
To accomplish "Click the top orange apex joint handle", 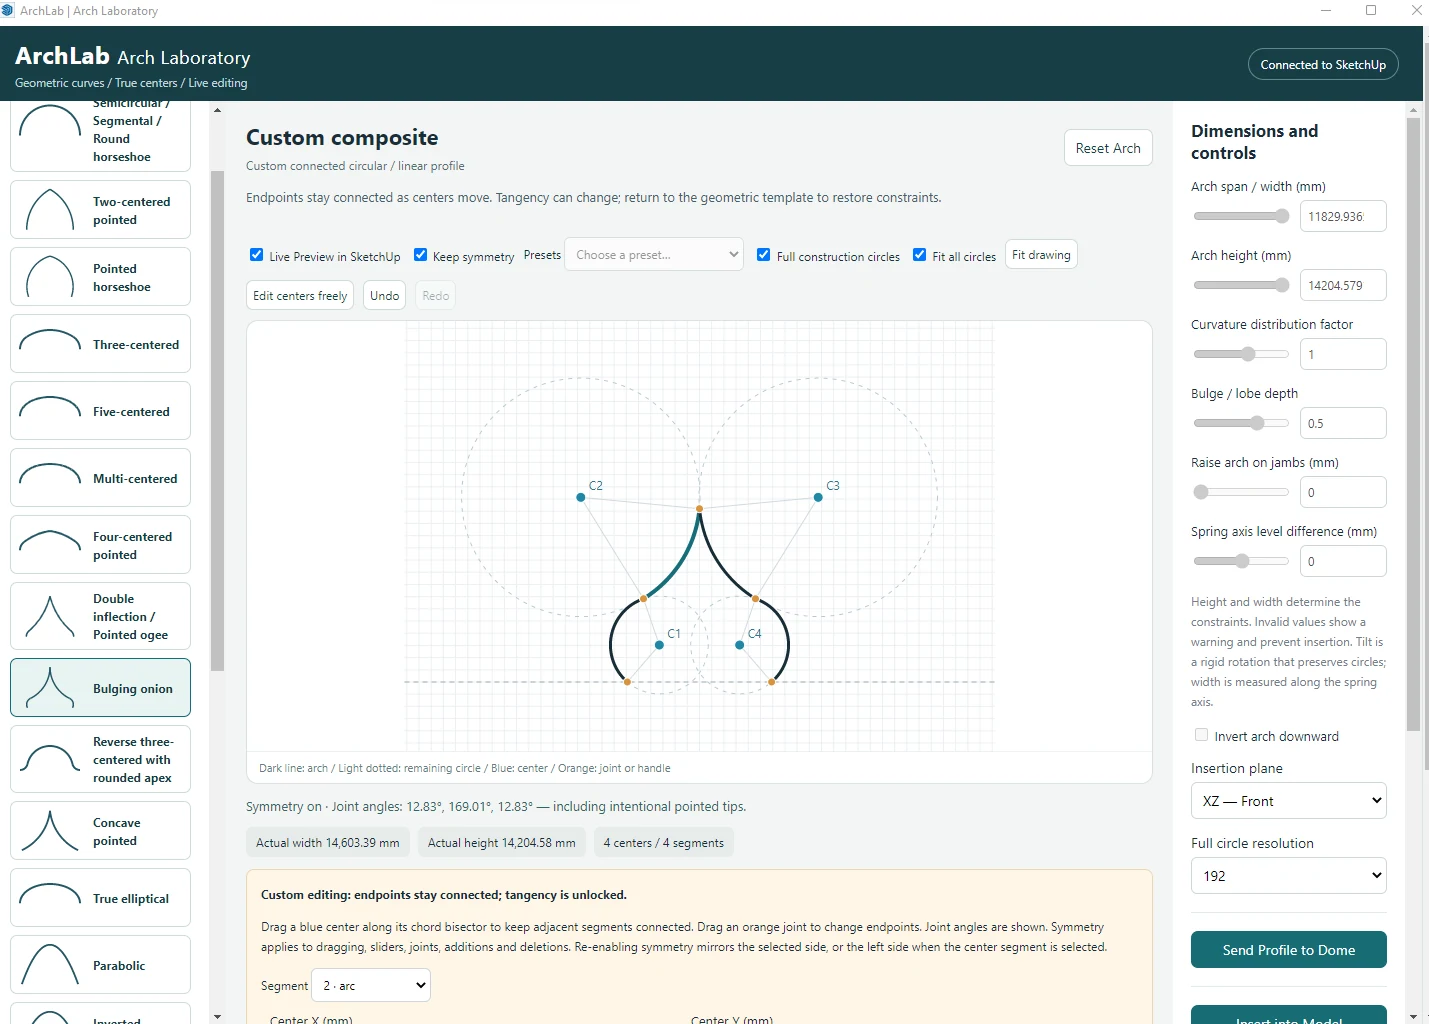I will tap(699, 509).
